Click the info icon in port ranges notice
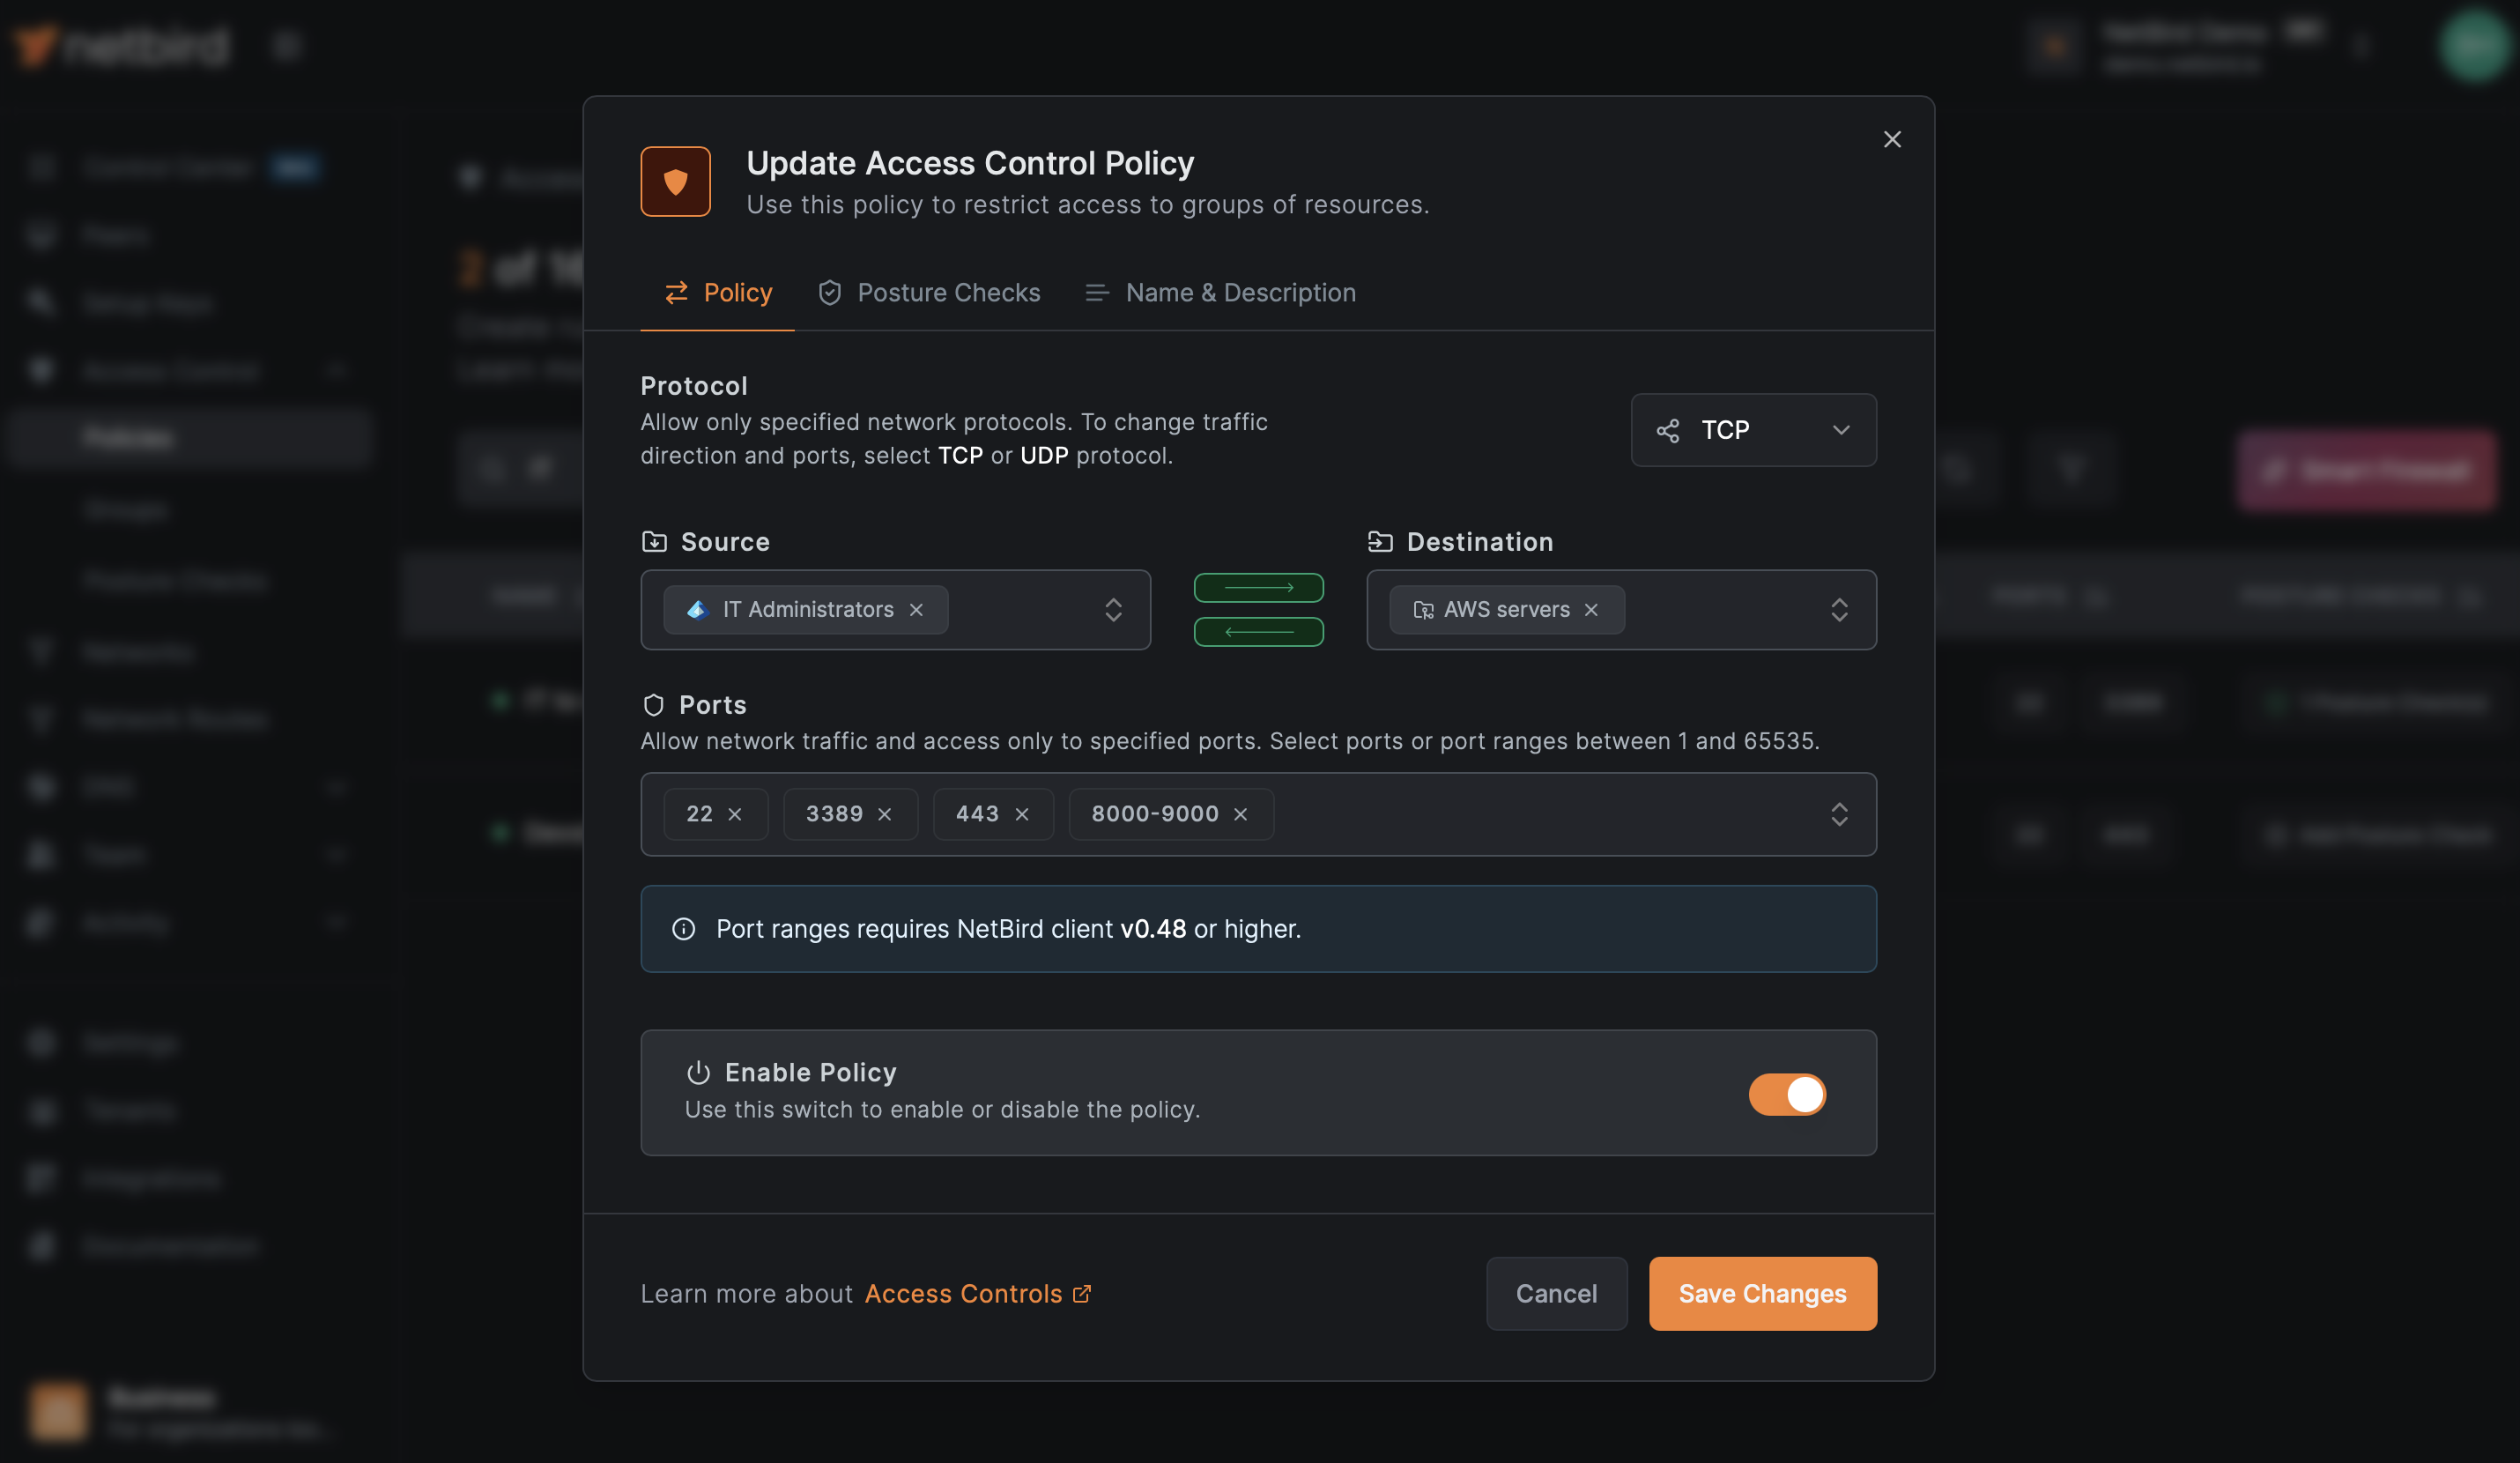2520x1463 pixels. [x=683, y=928]
